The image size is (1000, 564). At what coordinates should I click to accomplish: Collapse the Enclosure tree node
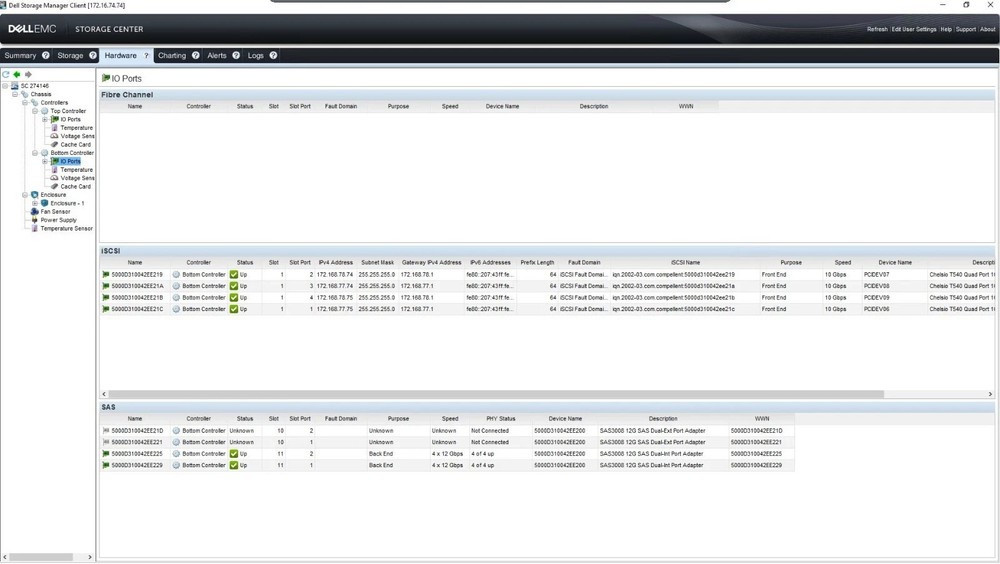click(25, 195)
